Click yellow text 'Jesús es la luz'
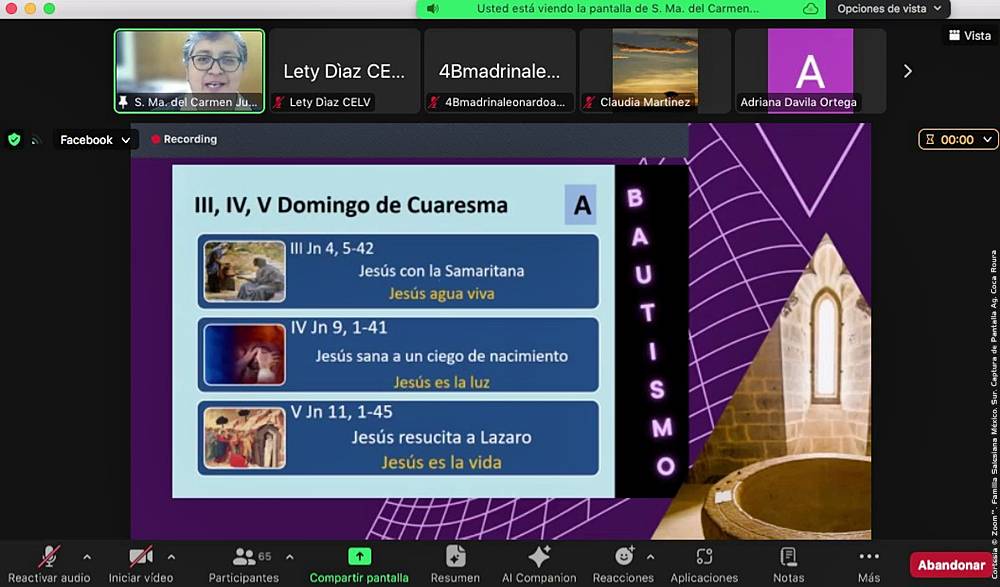Image resolution: width=1000 pixels, height=587 pixels. click(441, 382)
